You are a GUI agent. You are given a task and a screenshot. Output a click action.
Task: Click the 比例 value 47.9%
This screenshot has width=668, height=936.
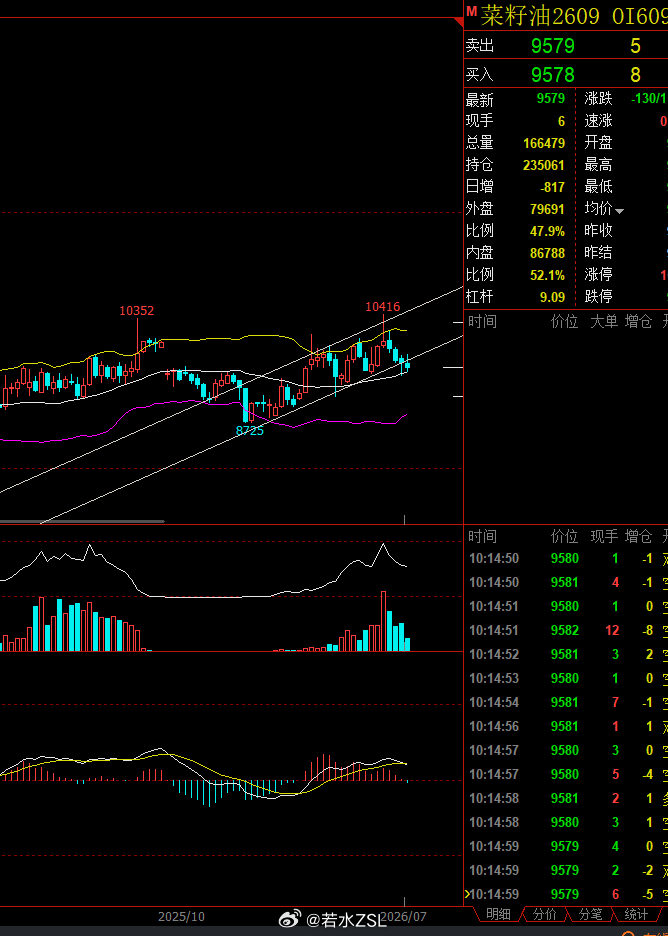547,231
